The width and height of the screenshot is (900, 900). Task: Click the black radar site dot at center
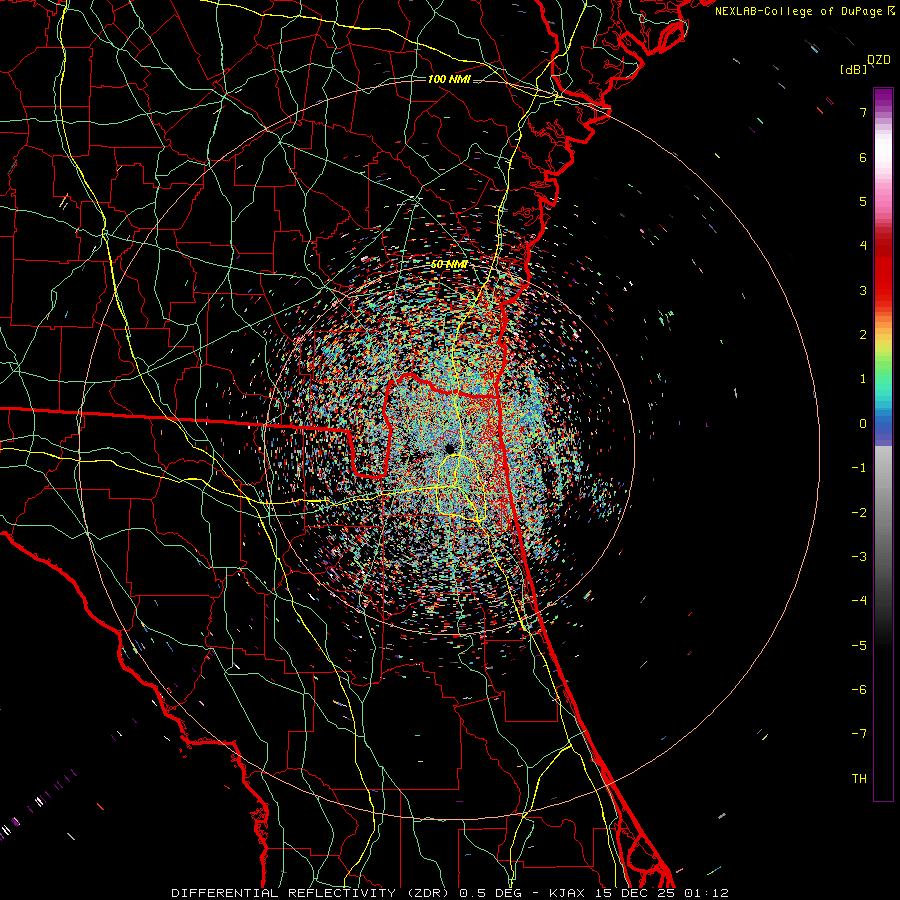click(449, 448)
